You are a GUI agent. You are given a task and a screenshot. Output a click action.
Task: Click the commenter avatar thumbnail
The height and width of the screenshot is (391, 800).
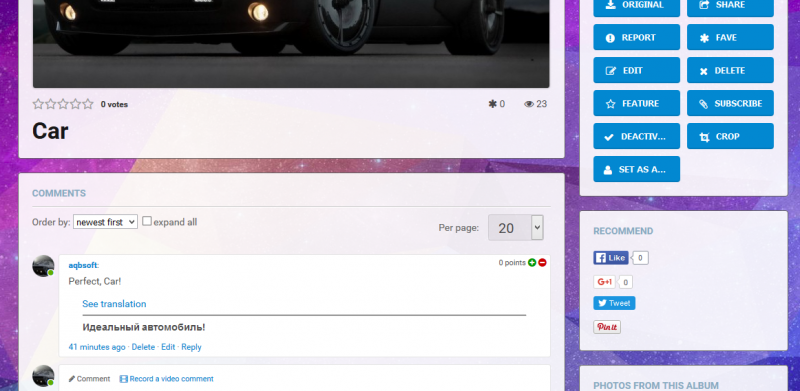click(x=43, y=266)
